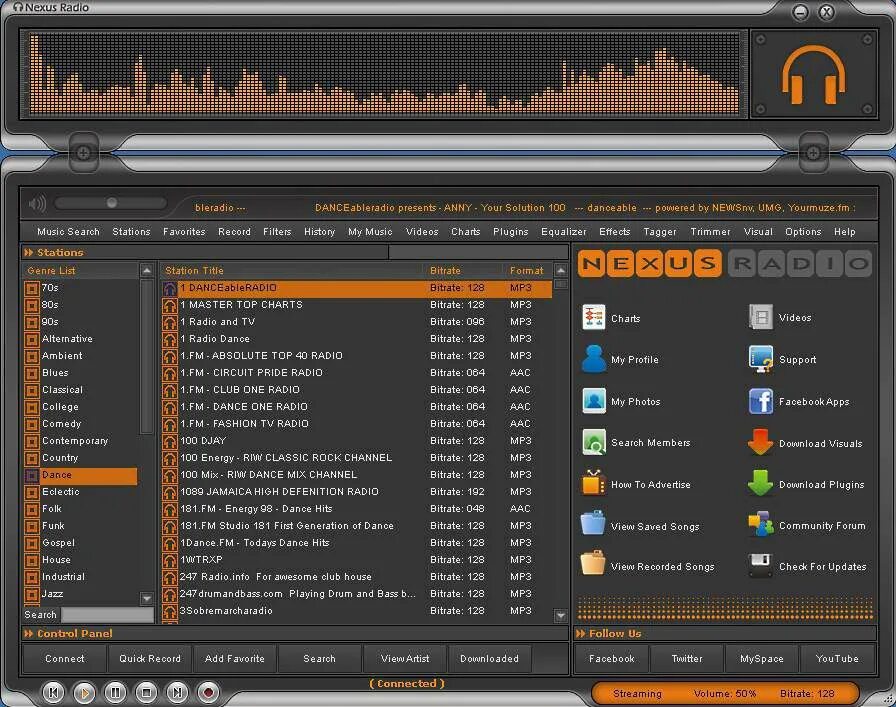Screen dimensions: 896x707
Task: Open the Facebook Apps icon
Action: (x=761, y=401)
